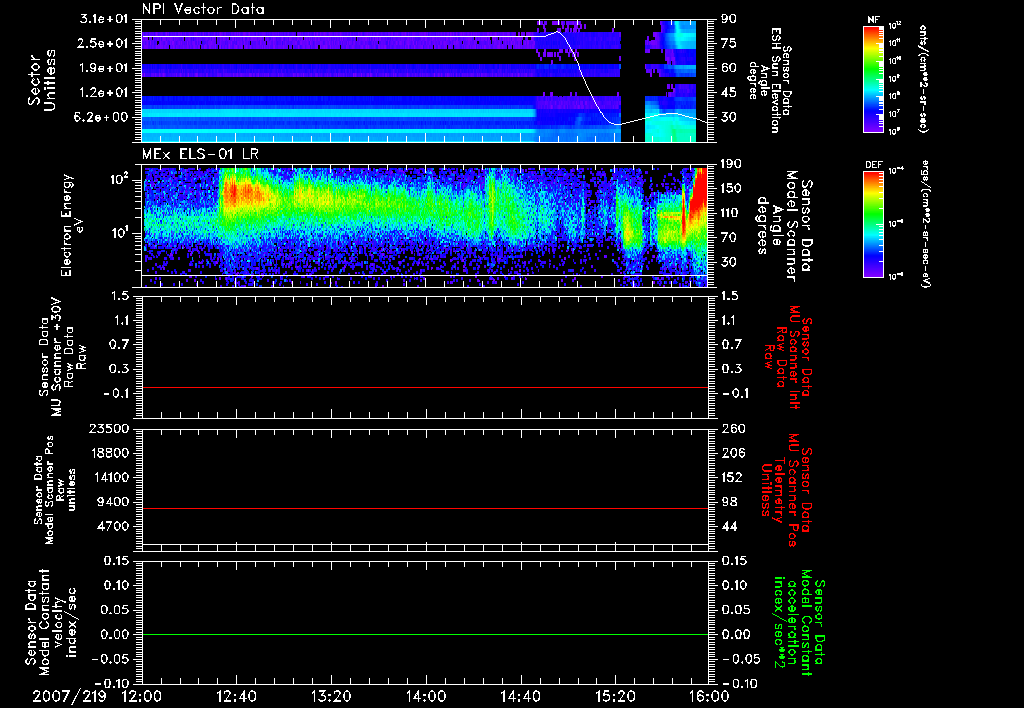
Task: Select the "NPI Vector Data" panel title
Action: (x=203, y=9)
